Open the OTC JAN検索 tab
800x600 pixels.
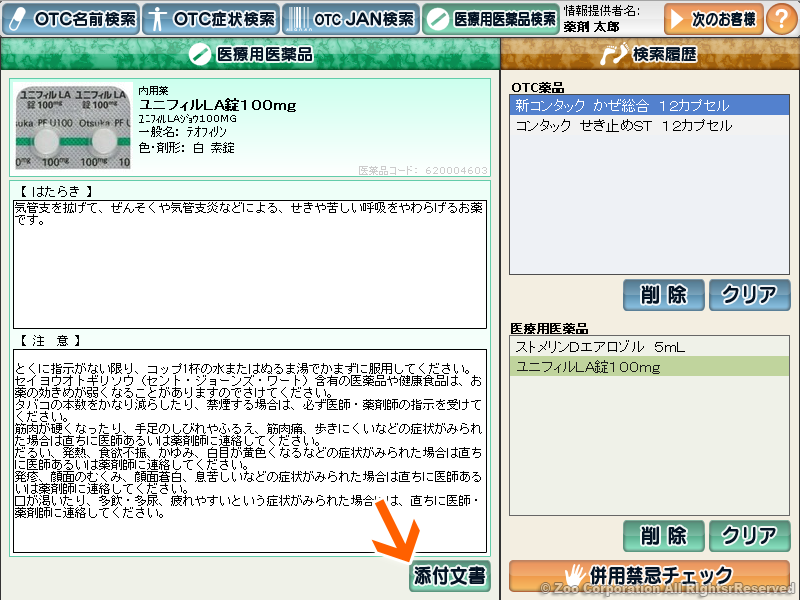pyautogui.click(x=351, y=19)
